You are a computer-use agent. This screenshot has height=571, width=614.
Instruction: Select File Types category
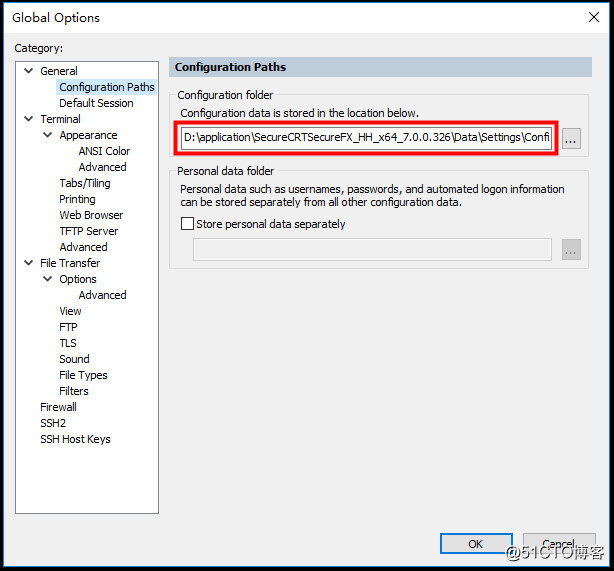(x=83, y=375)
